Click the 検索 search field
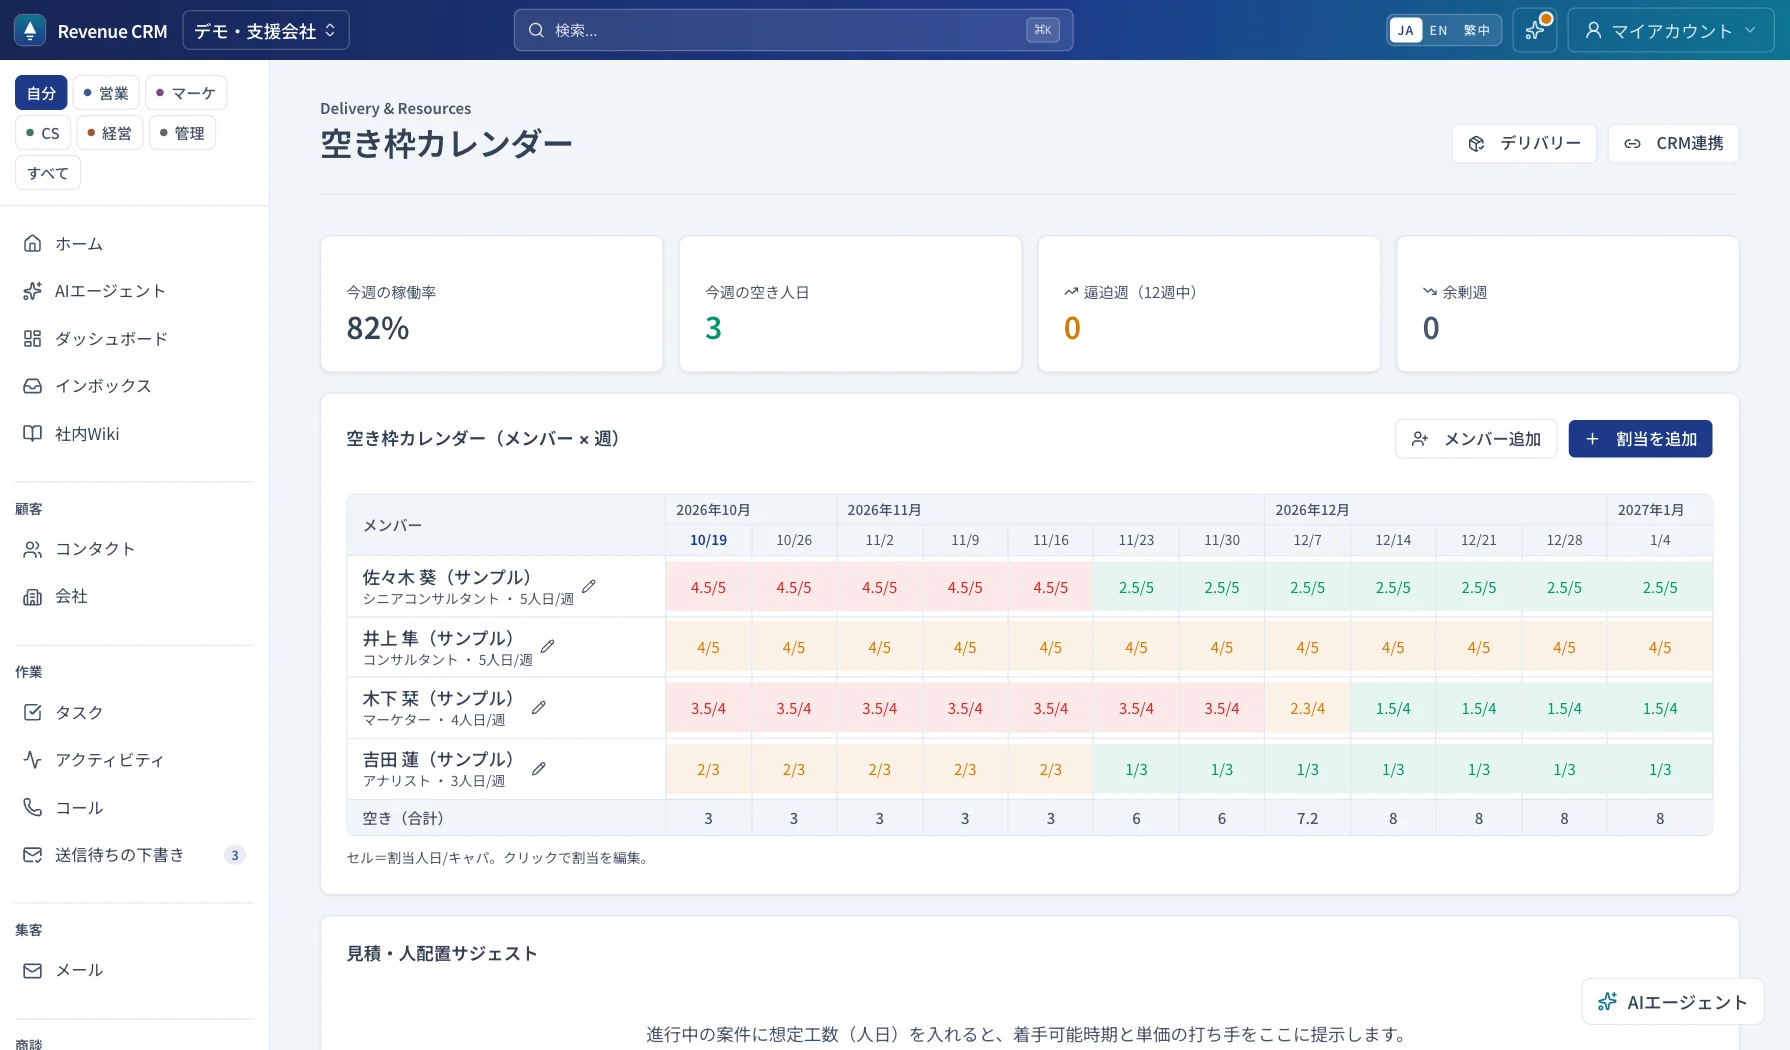The image size is (1790, 1050). click(793, 30)
